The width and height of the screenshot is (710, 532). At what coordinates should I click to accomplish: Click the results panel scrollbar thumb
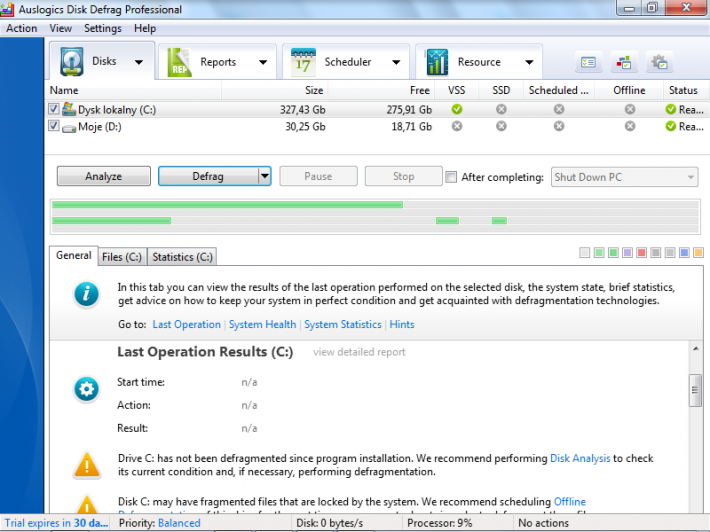point(696,390)
